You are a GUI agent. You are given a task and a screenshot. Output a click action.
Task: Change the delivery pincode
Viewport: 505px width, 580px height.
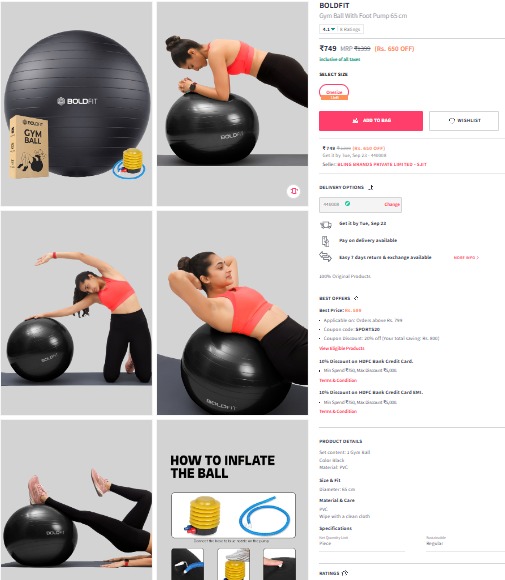(392, 204)
